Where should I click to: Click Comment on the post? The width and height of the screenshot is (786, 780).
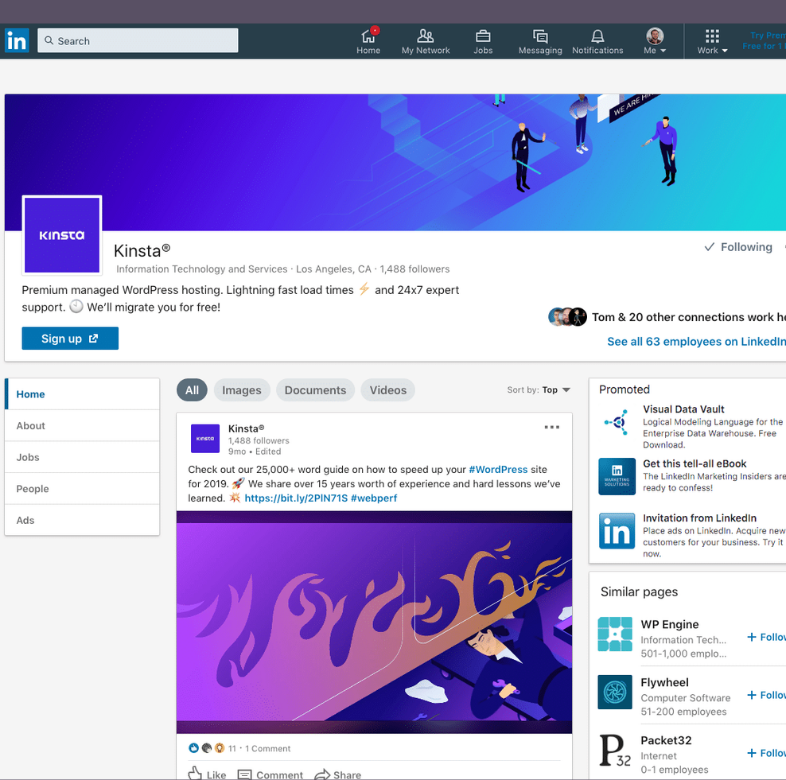(x=270, y=774)
